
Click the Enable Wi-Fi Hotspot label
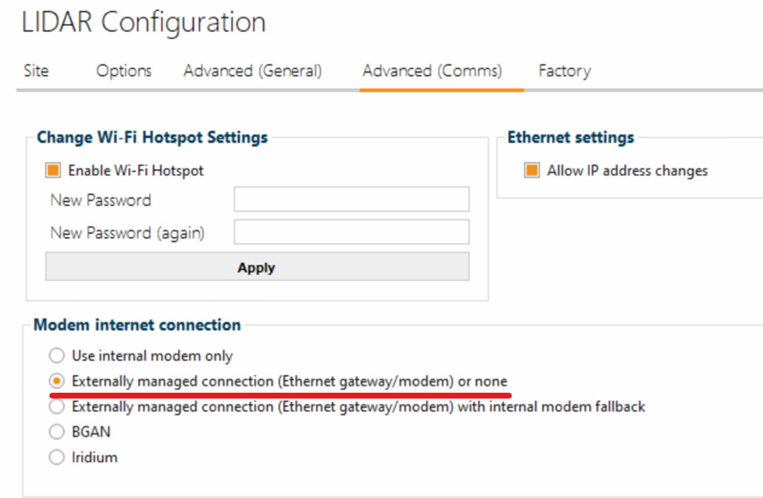[136, 171]
